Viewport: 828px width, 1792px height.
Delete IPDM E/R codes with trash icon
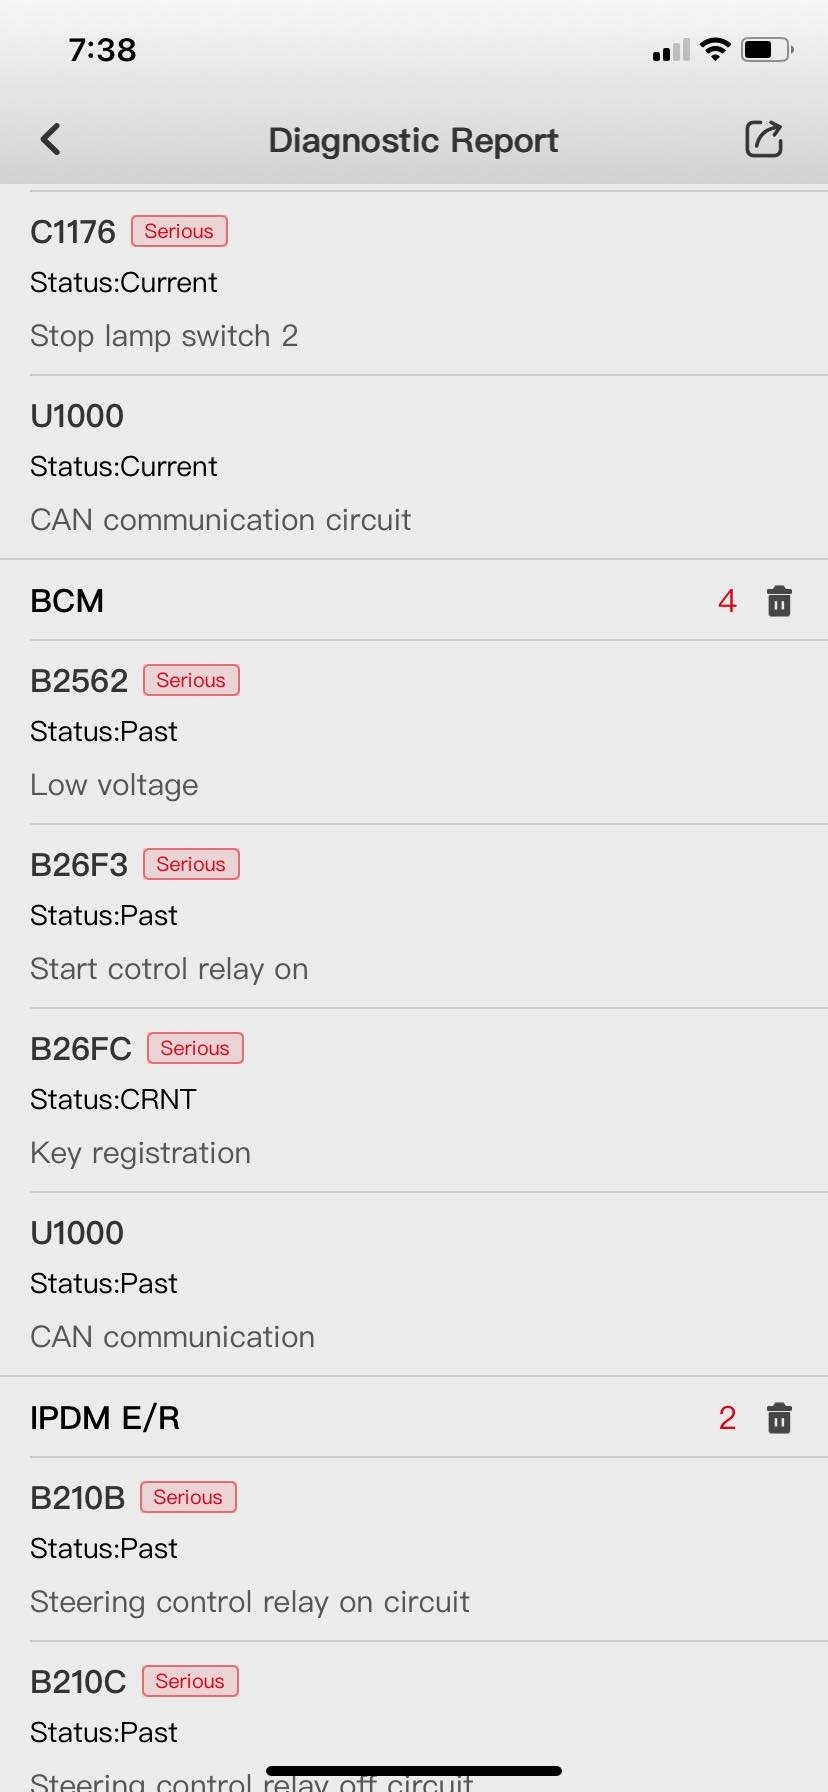[779, 1418]
